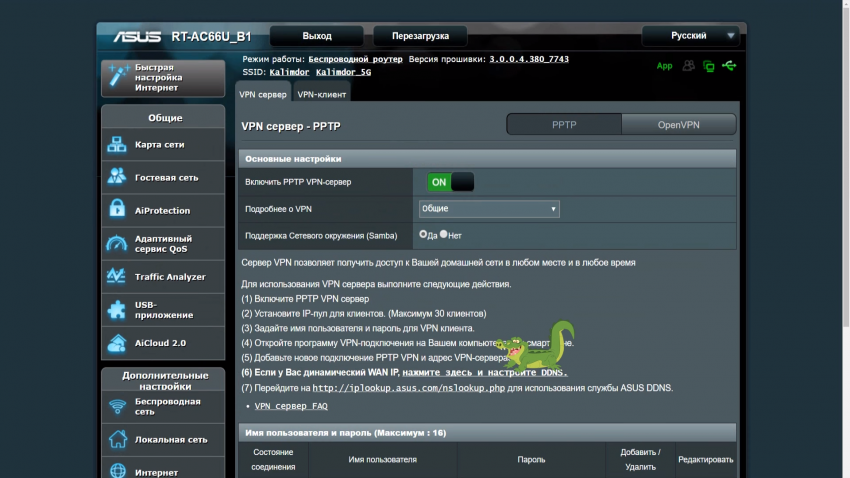The width and height of the screenshot is (850, 478).
Task: Click the ASUS logo
Action: pos(137,36)
